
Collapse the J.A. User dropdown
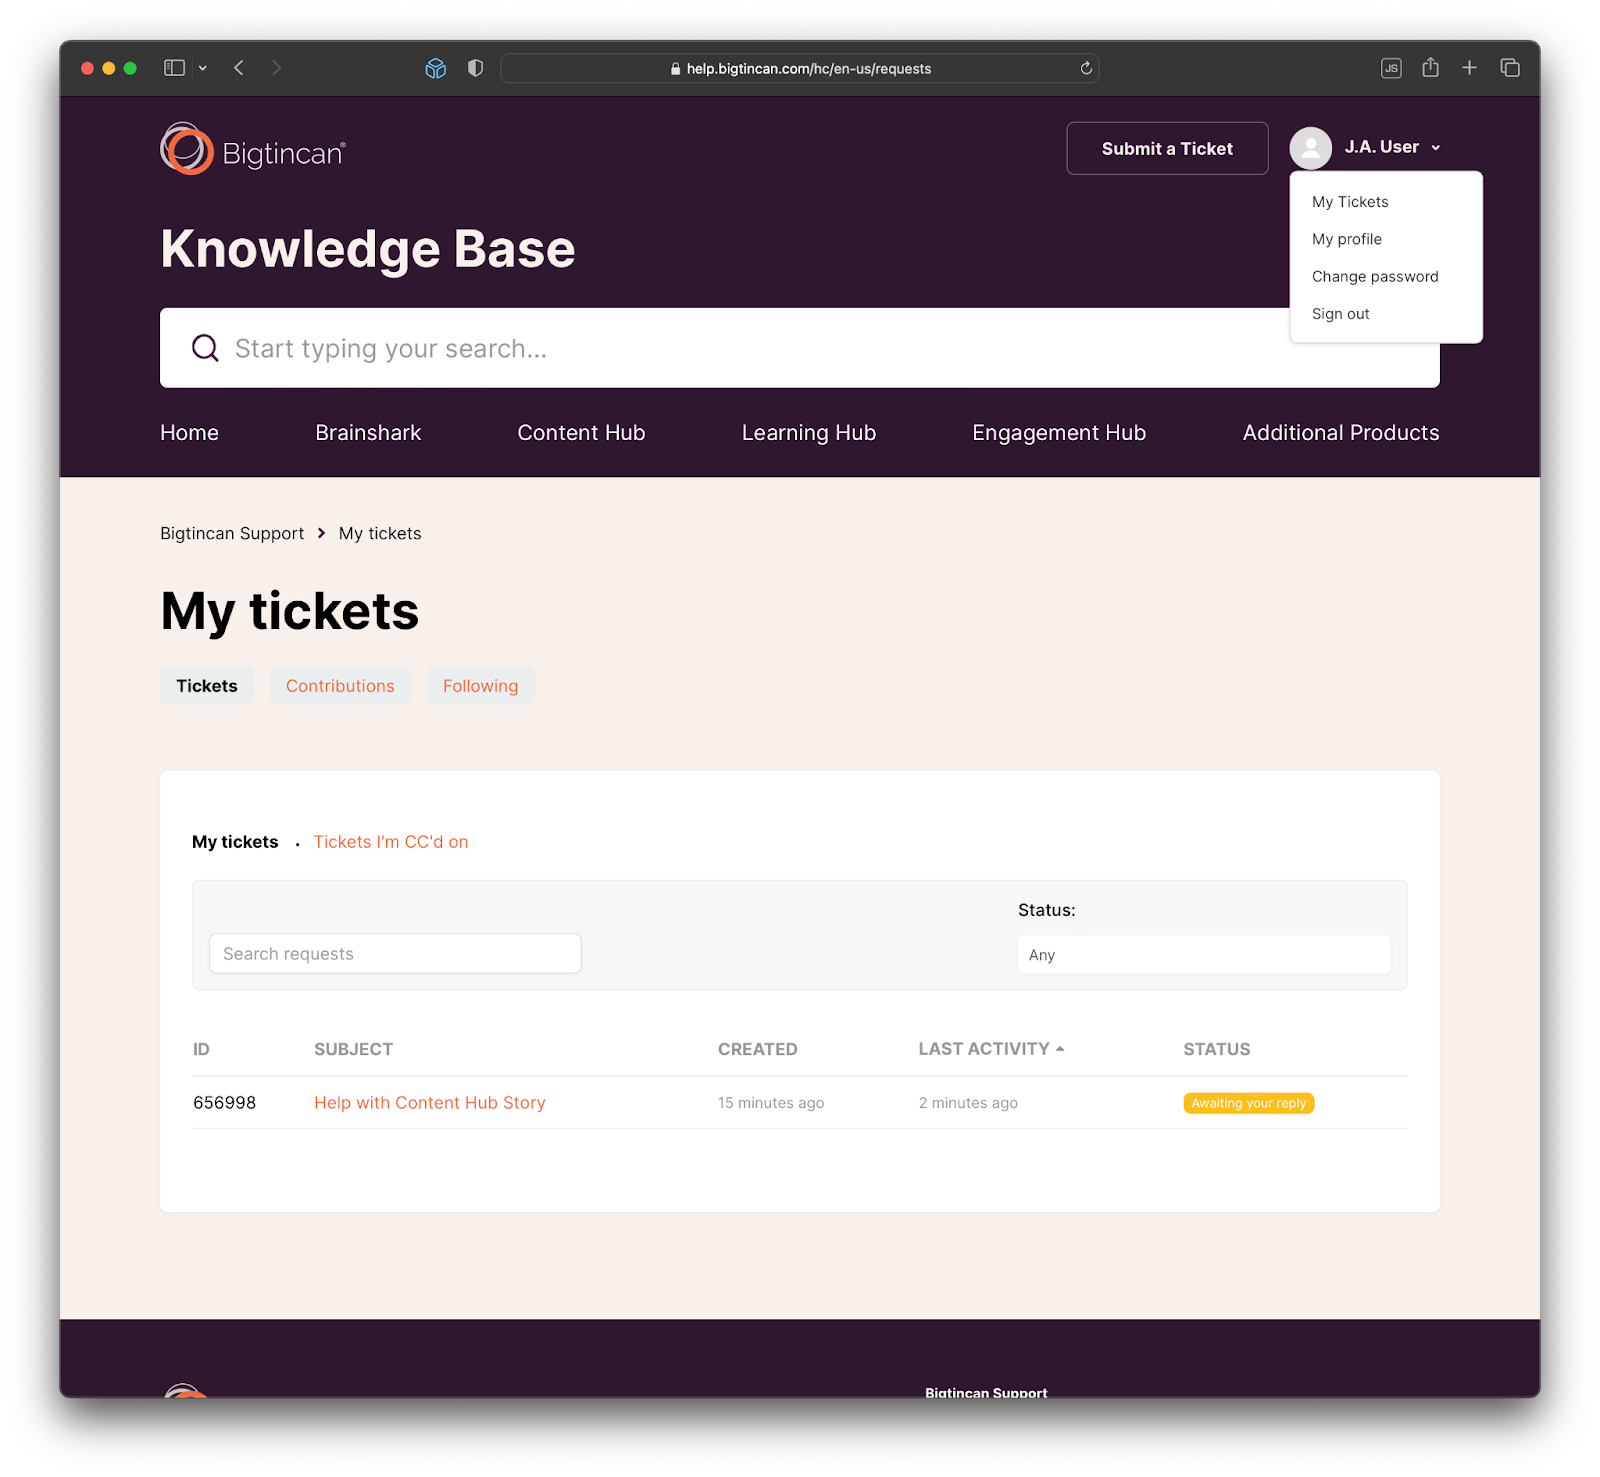pyautogui.click(x=1392, y=147)
